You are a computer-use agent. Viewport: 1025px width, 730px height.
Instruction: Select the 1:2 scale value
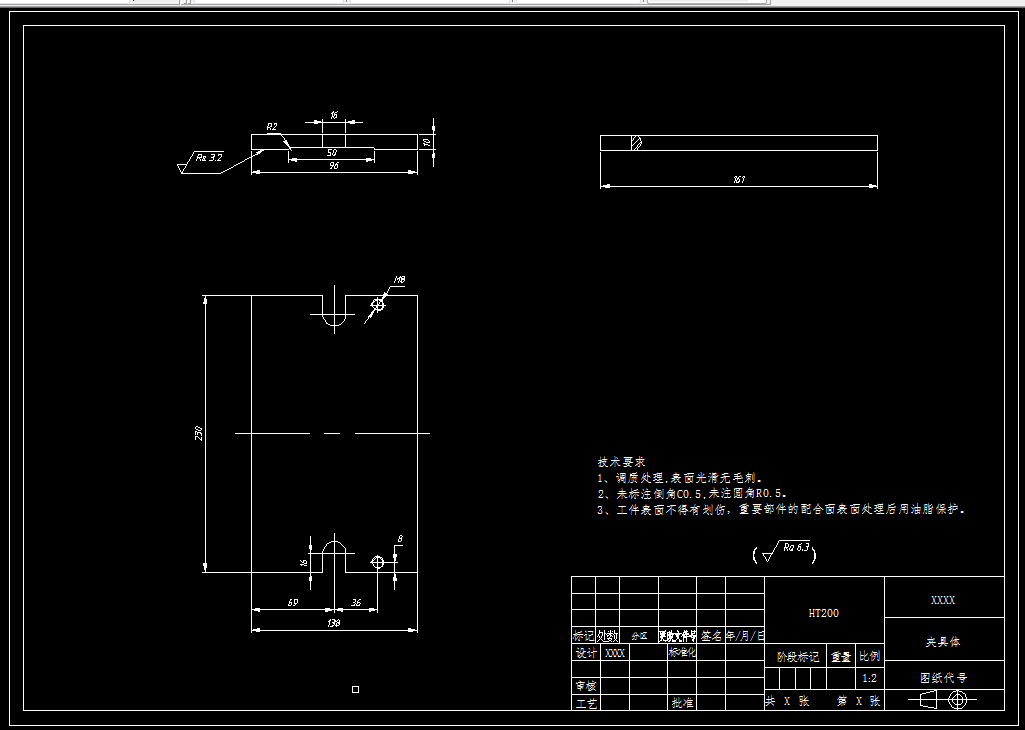(x=869, y=678)
